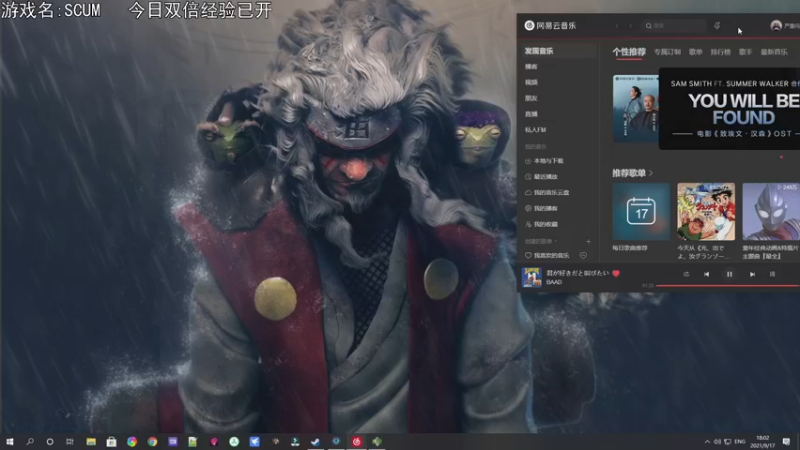Pause the current song
800x450 pixels.
click(730, 274)
